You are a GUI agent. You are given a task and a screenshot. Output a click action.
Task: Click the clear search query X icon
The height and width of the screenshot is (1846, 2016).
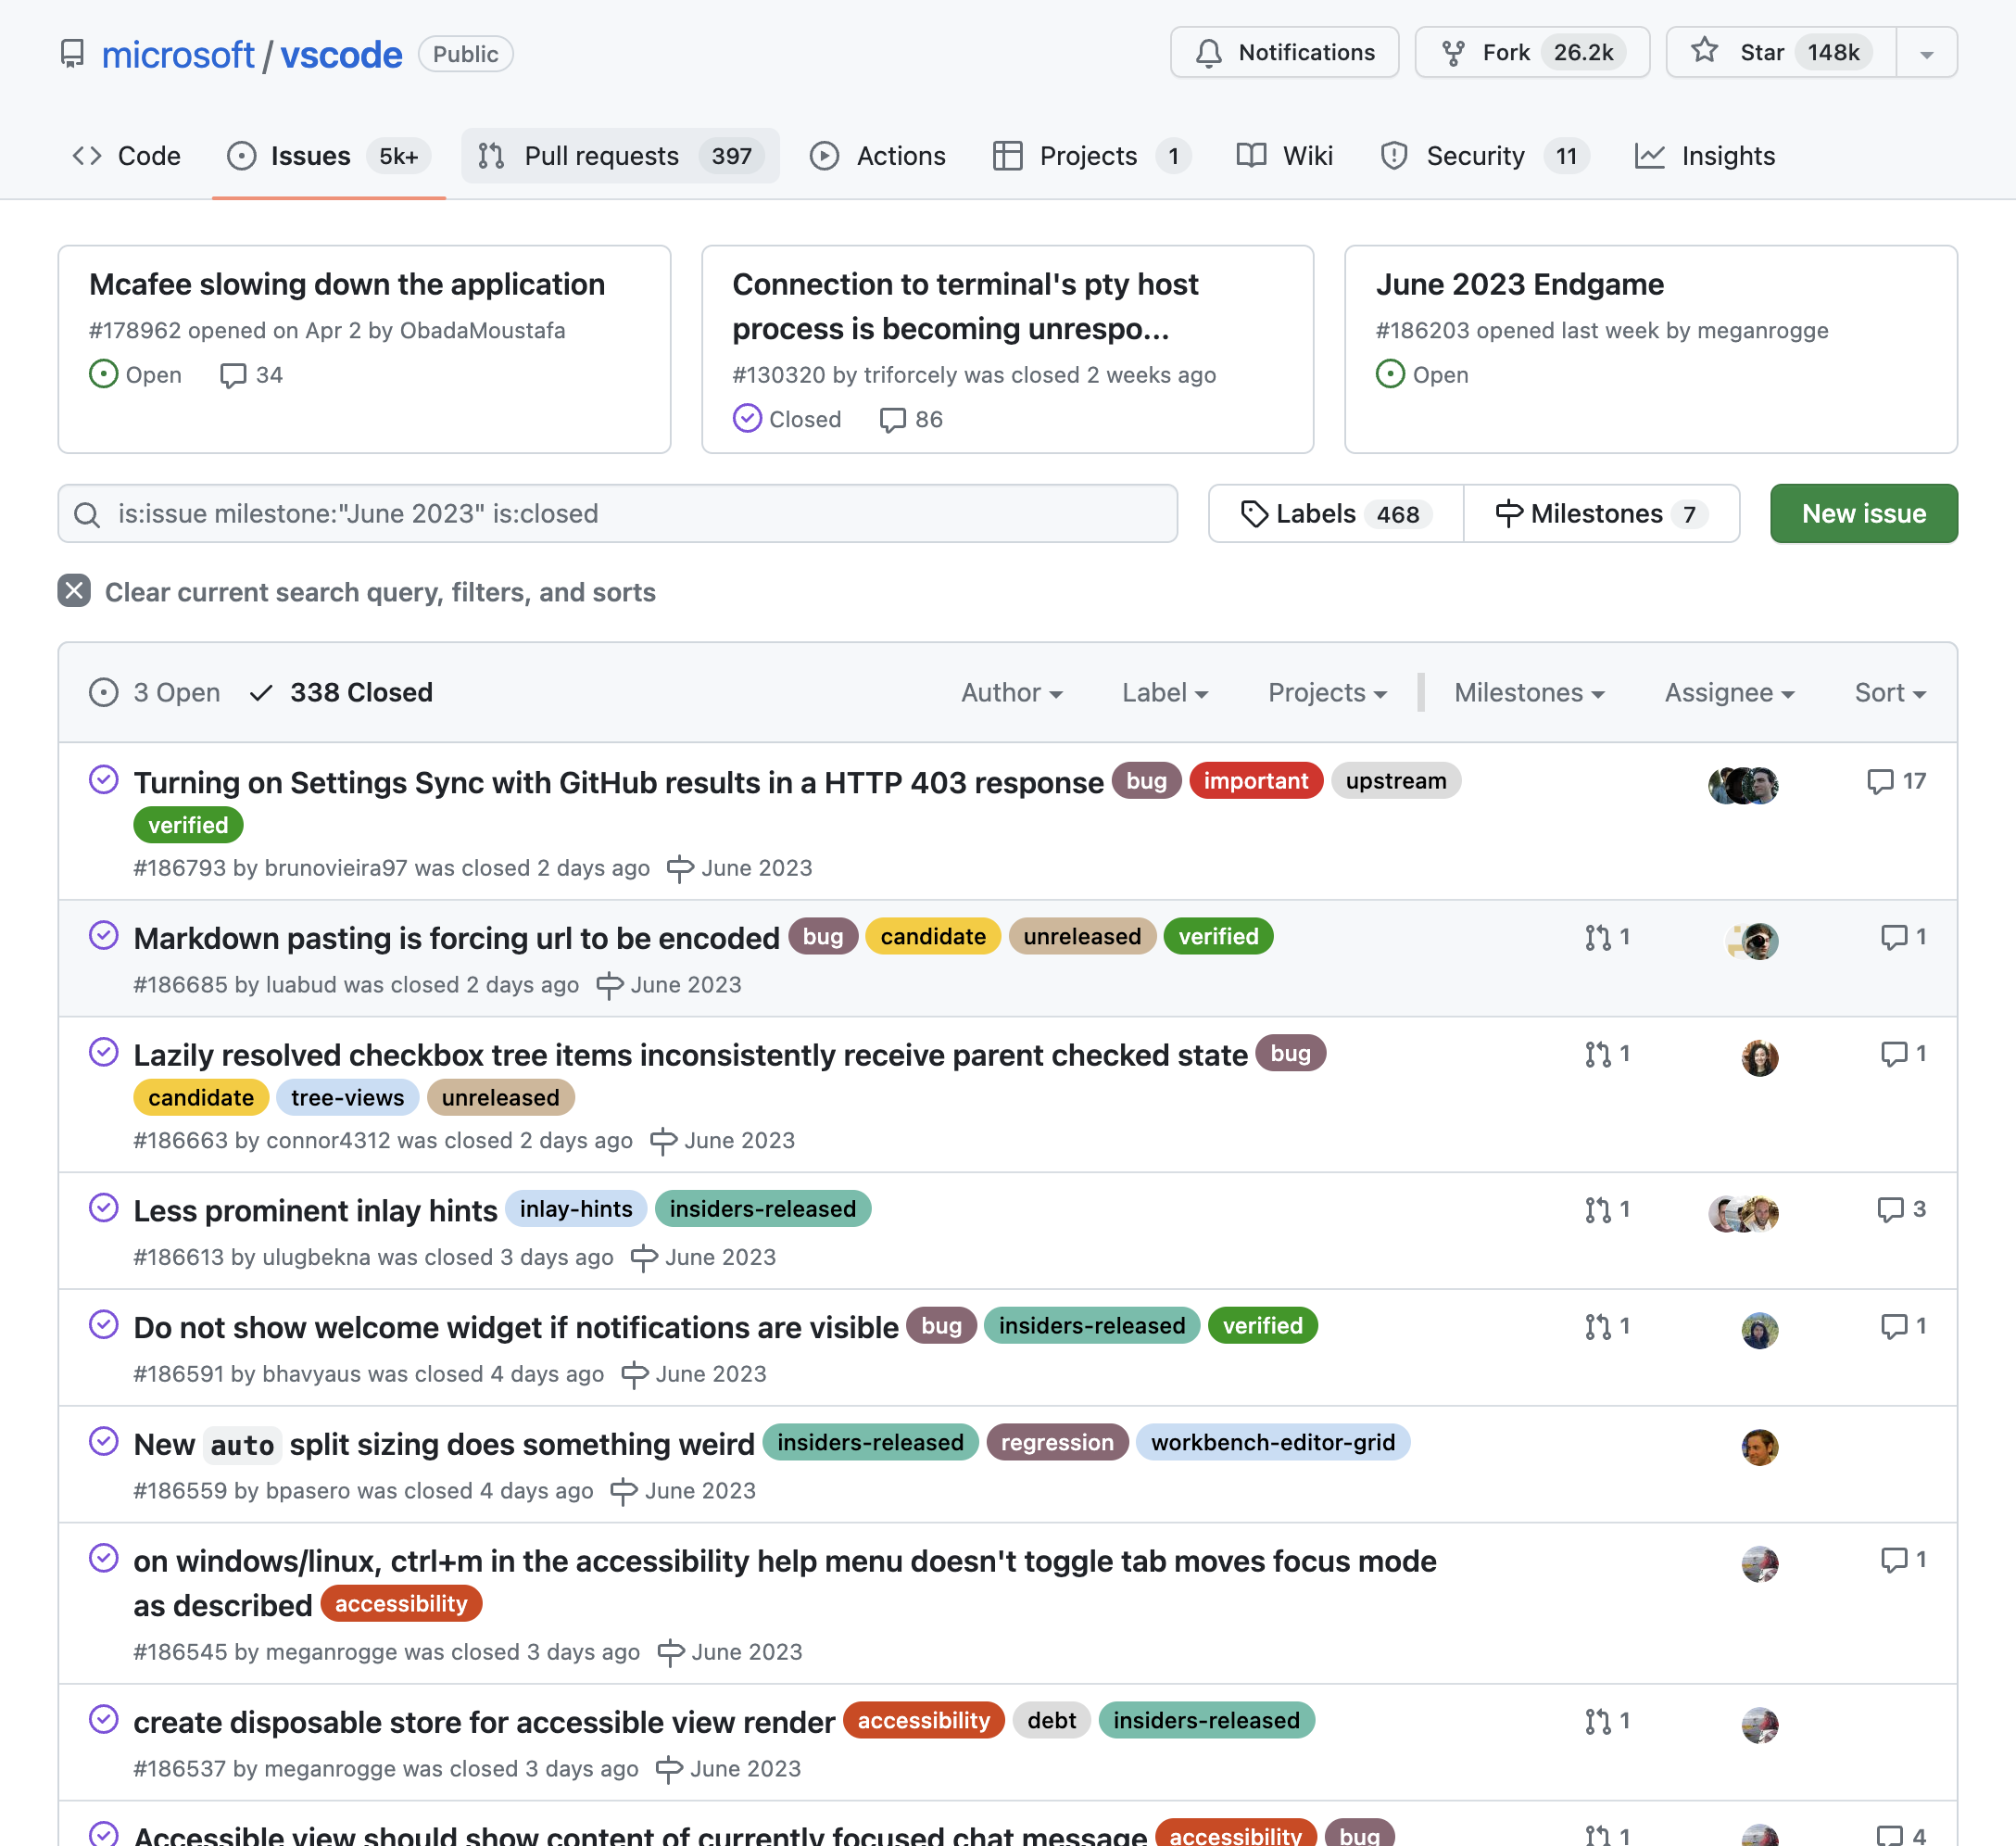tap(74, 591)
